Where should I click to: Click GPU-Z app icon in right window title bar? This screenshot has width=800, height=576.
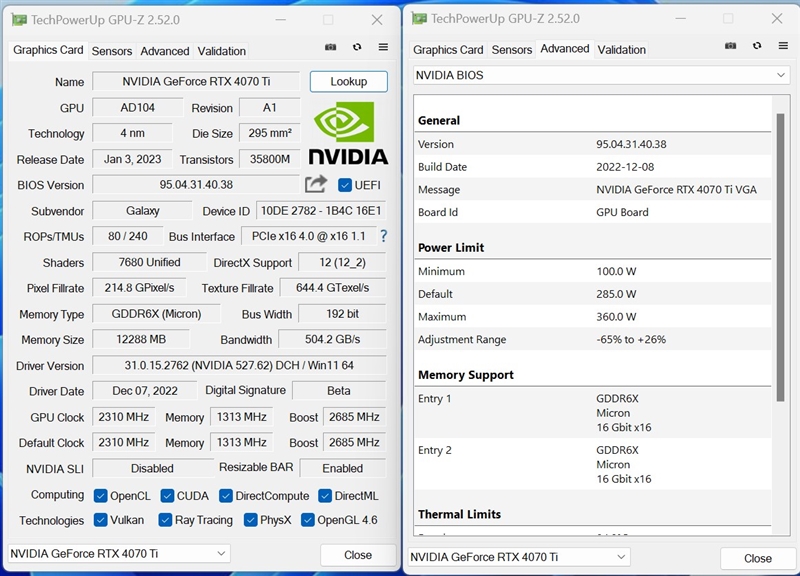419,18
